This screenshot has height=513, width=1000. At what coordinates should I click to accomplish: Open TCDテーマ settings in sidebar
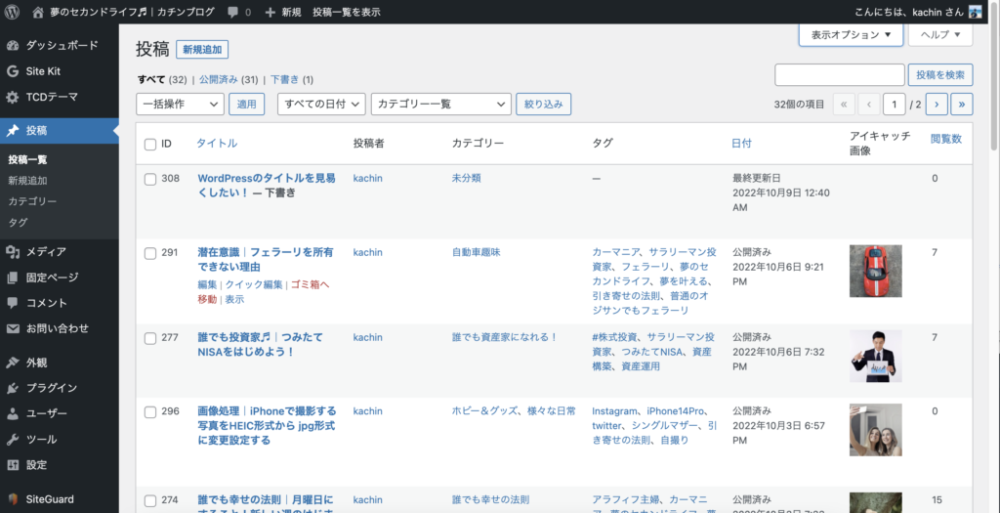coord(51,97)
